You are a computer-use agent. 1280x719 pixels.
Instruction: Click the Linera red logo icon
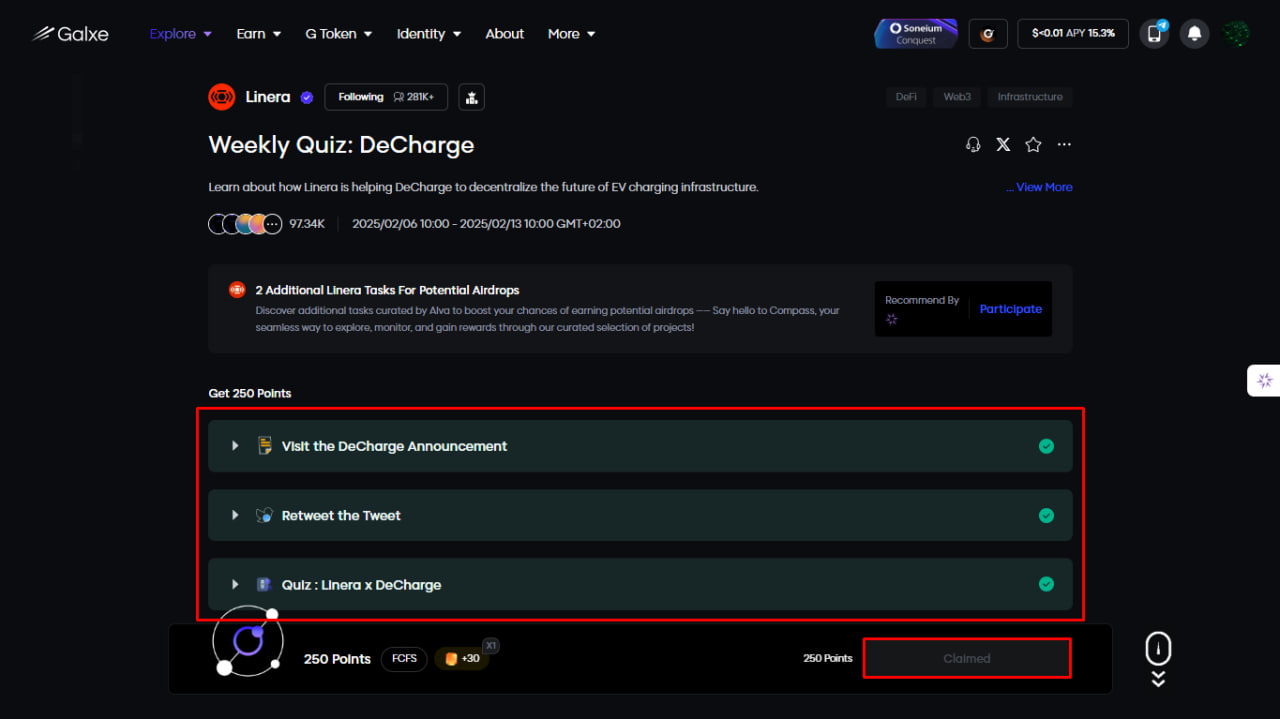coord(221,97)
